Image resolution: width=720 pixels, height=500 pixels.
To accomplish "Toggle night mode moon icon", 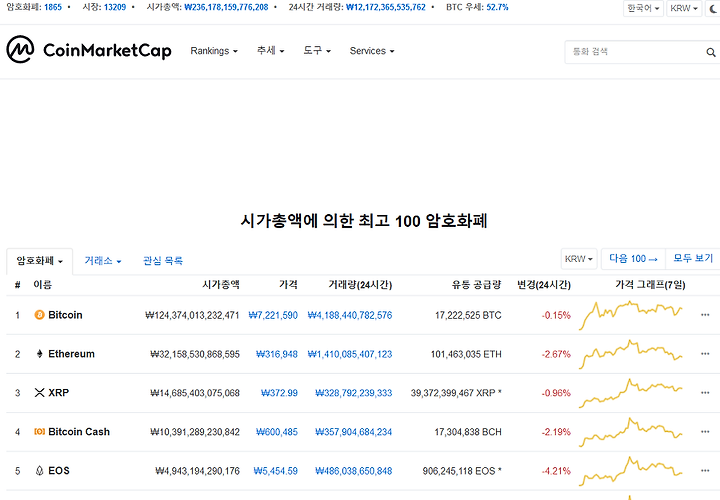I will coord(713,8).
